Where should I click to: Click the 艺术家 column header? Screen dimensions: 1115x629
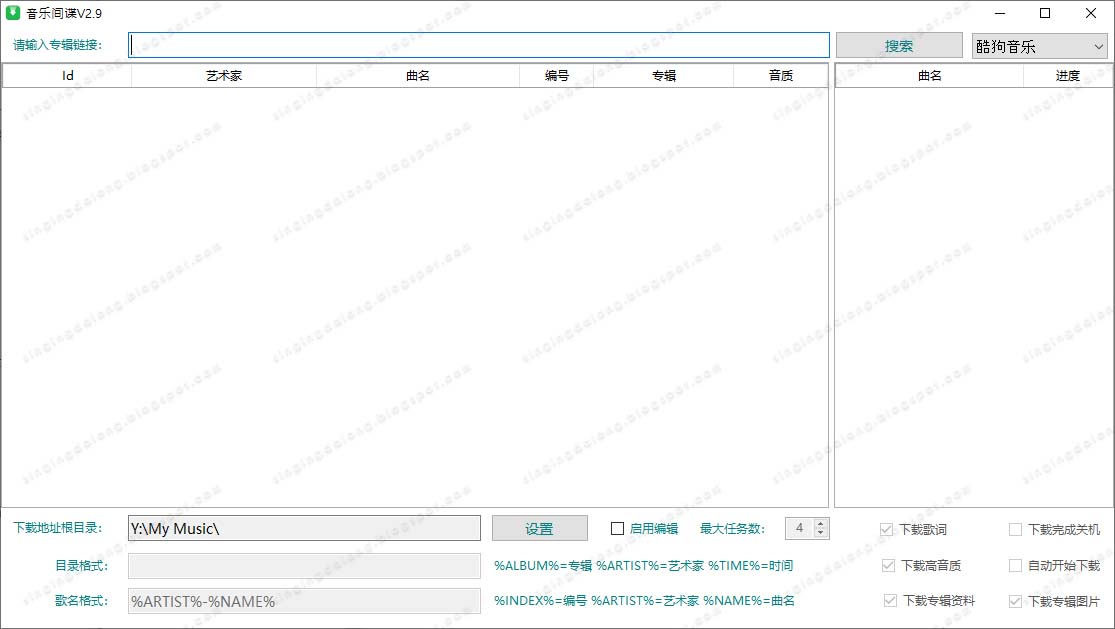pyautogui.click(x=224, y=75)
